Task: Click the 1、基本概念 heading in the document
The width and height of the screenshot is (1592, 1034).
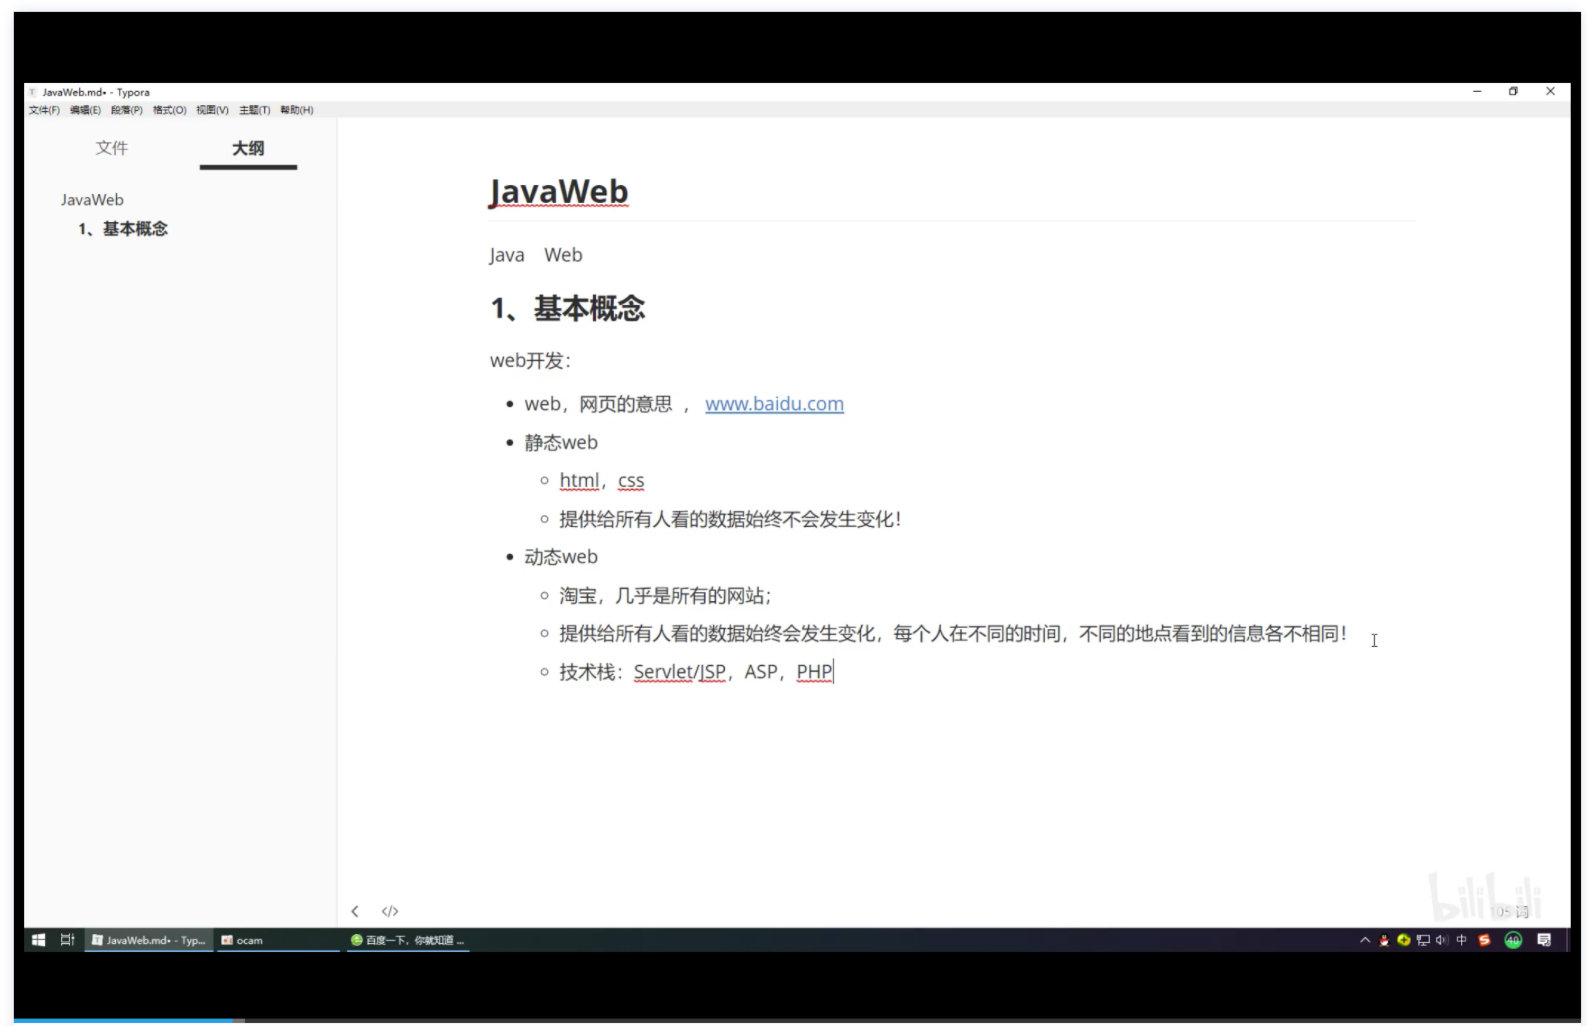Action: (568, 308)
